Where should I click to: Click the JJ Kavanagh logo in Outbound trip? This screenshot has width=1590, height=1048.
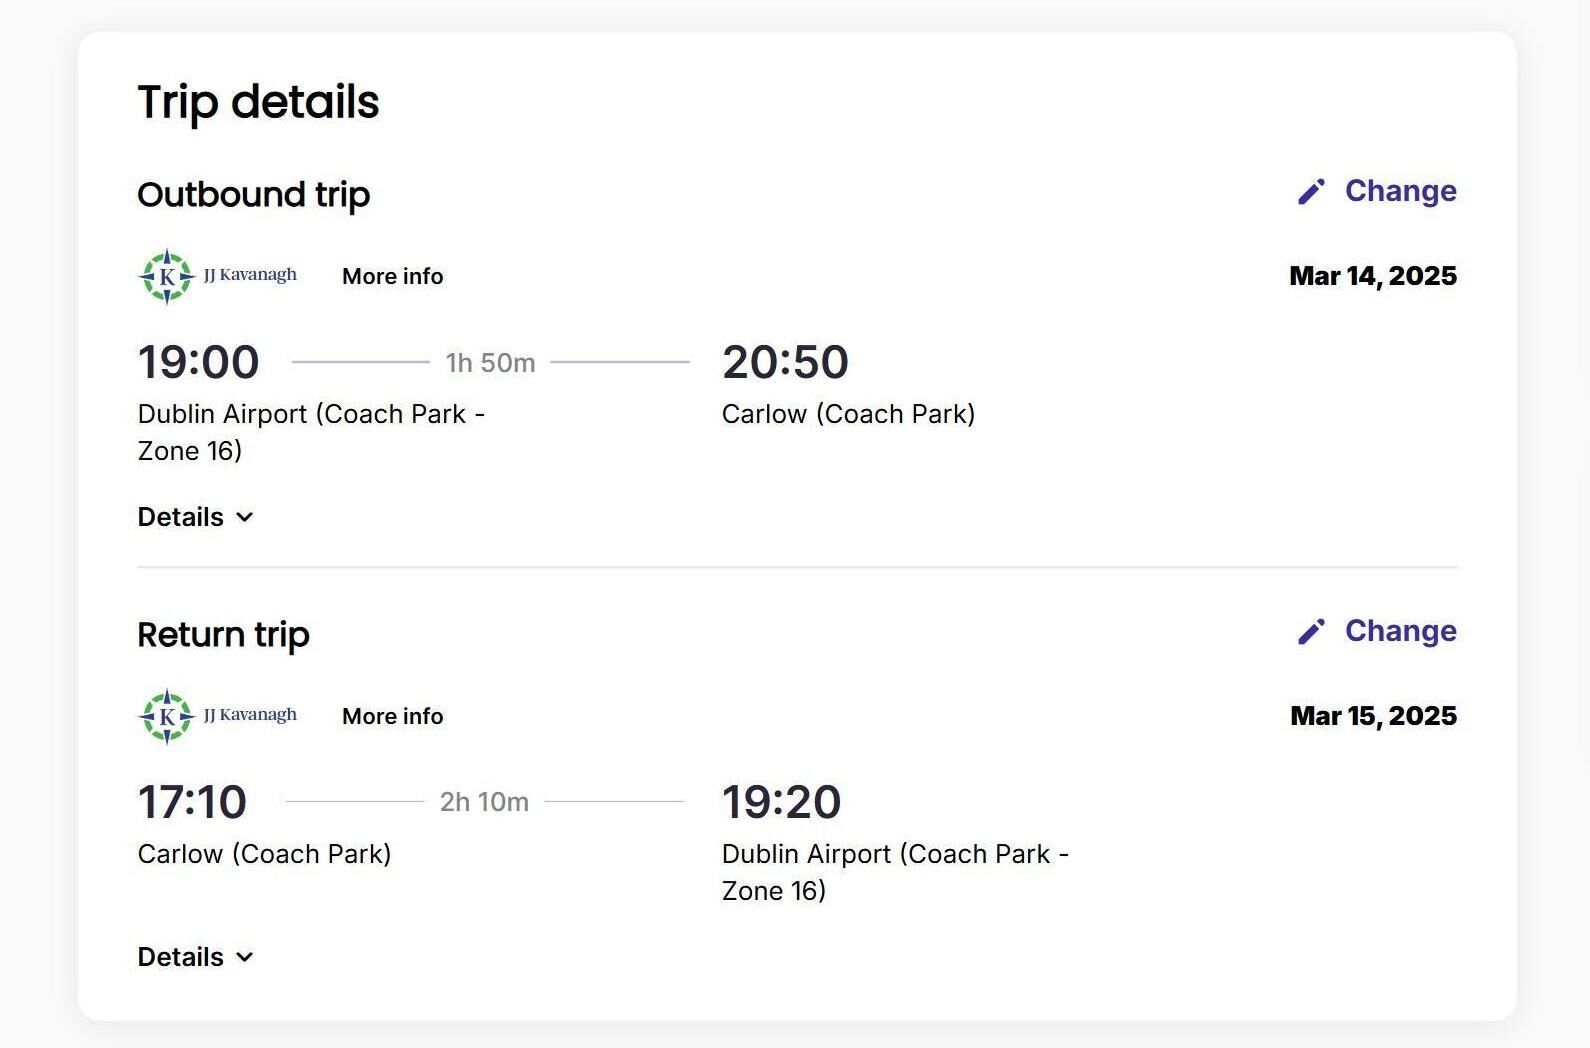[x=217, y=276]
